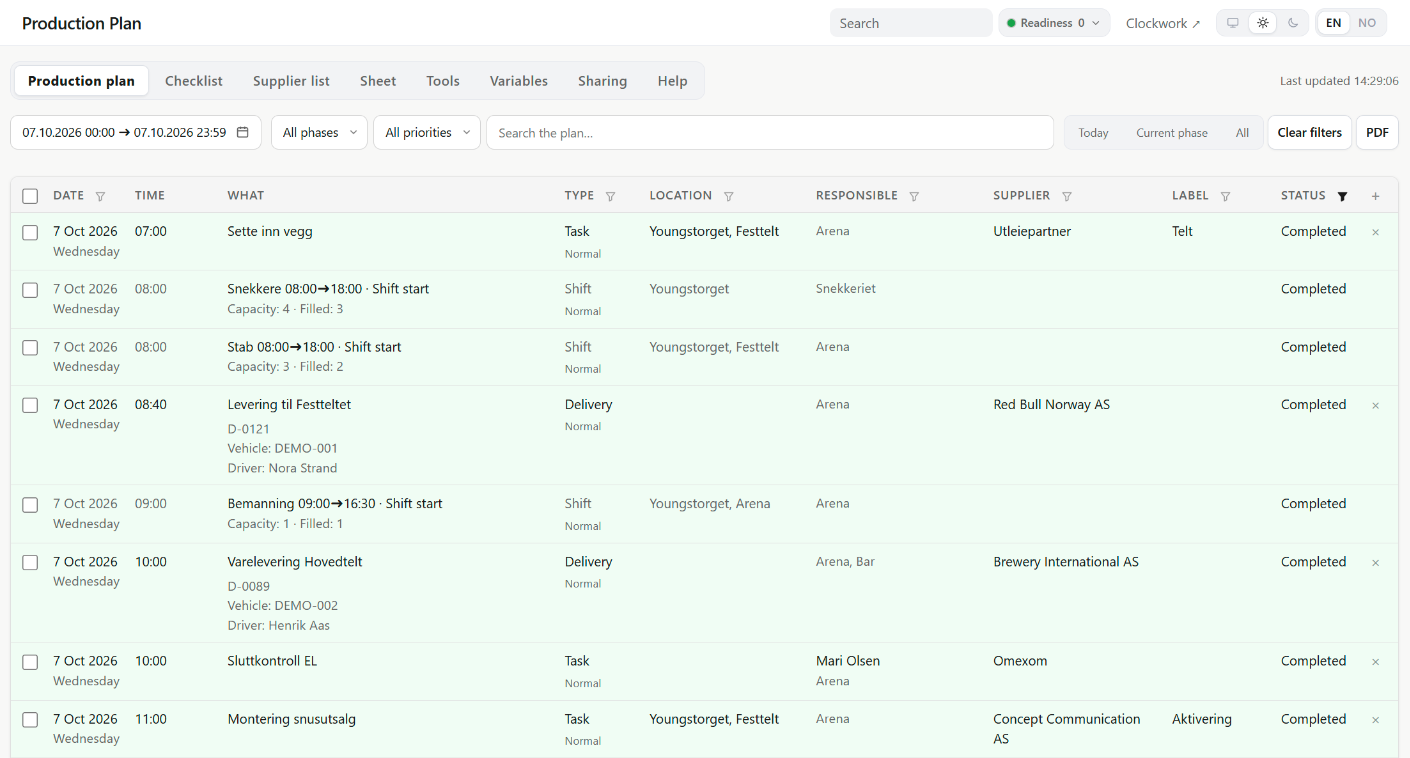
Task: Remove the Sluttkontroll EL row
Action: (1375, 661)
